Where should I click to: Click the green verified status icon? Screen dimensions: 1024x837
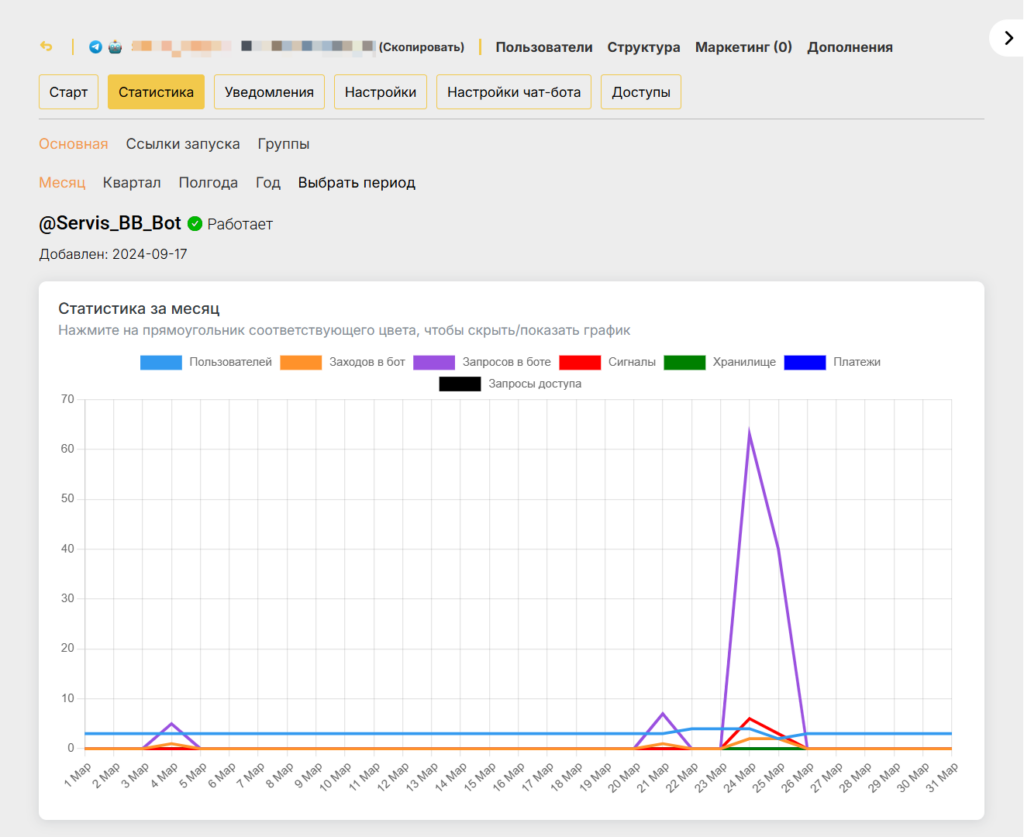[x=195, y=223]
